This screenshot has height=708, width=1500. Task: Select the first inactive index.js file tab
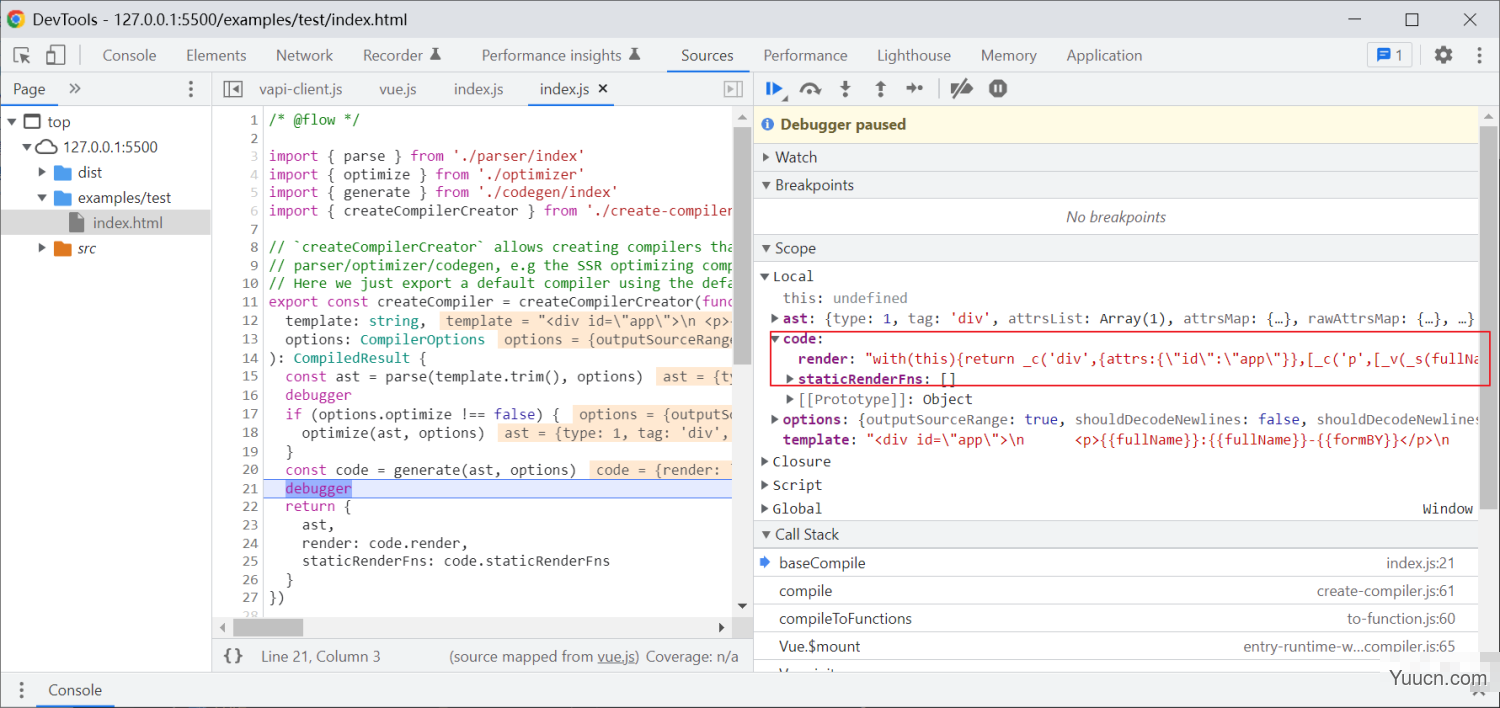point(478,89)
